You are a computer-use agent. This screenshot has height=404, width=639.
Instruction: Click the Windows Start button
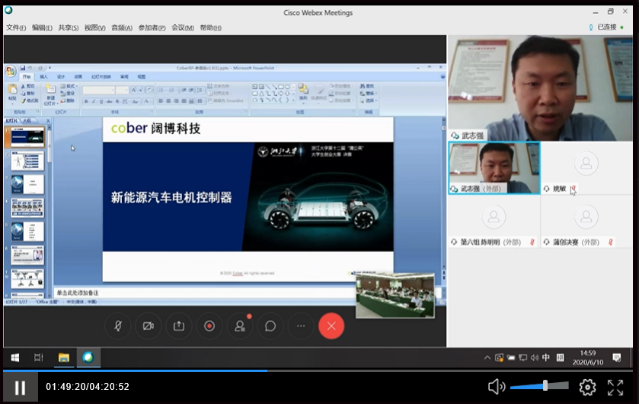(x=15, y=357)
